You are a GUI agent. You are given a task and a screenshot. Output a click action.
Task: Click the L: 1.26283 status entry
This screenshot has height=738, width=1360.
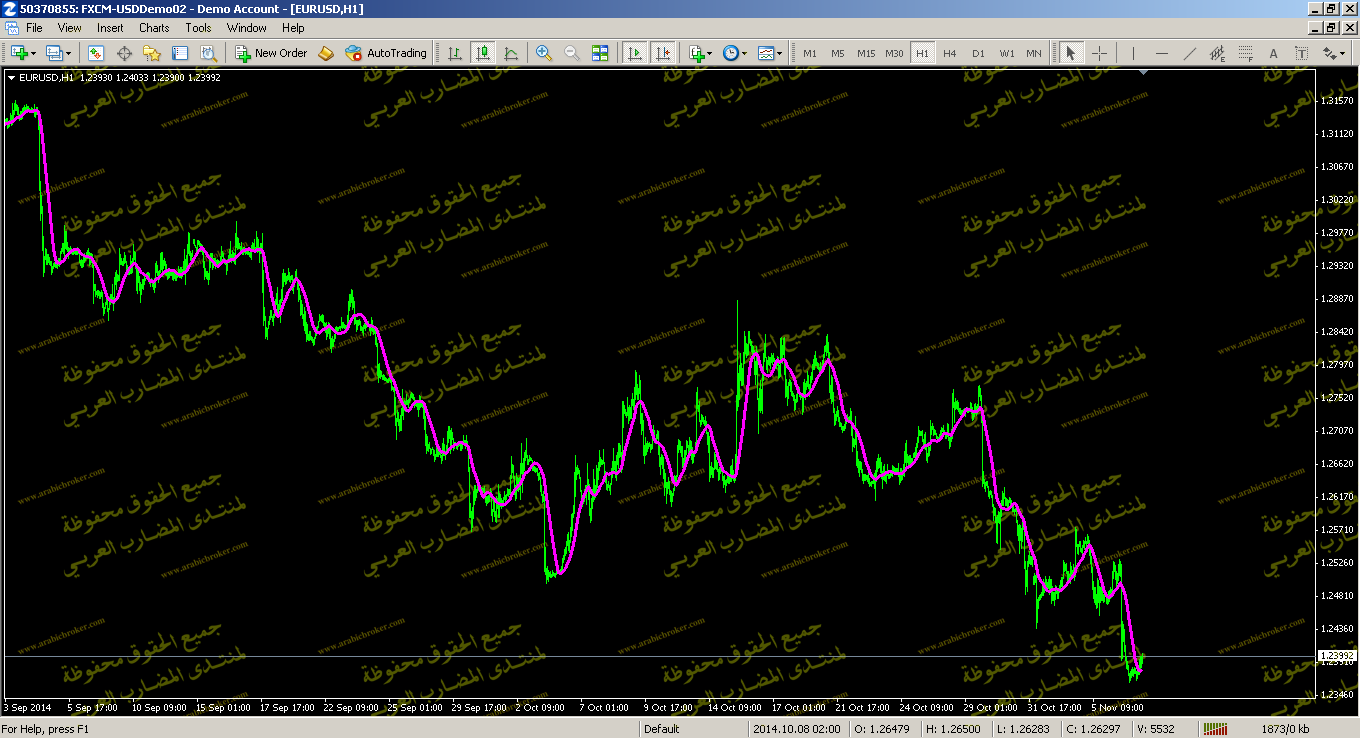click(1024, 729)
